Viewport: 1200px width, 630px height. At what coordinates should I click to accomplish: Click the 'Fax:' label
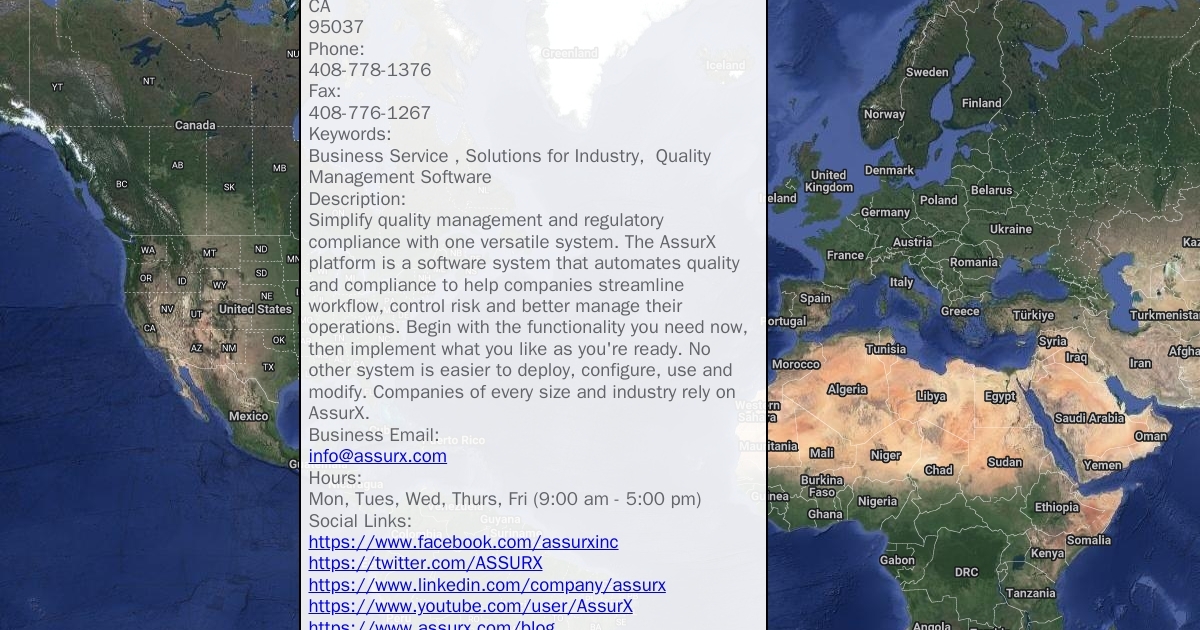324,91
